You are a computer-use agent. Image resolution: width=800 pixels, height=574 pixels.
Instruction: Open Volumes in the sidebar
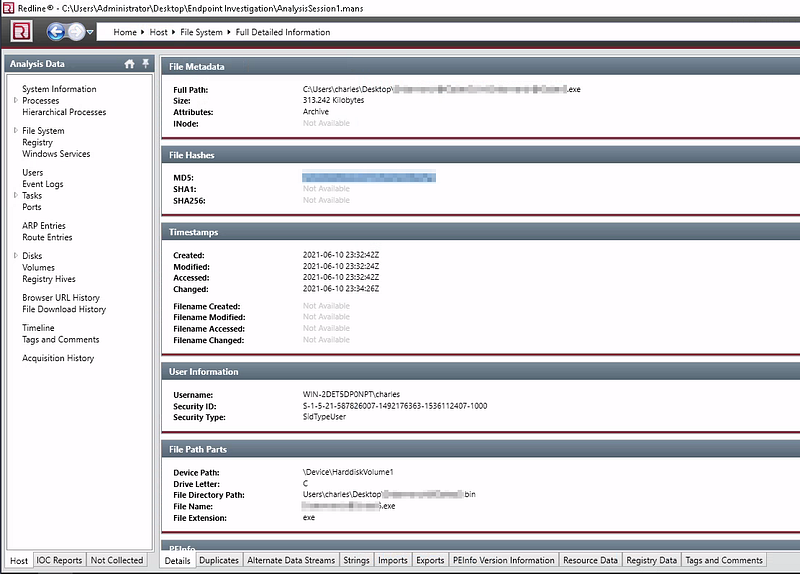(38, 267)
